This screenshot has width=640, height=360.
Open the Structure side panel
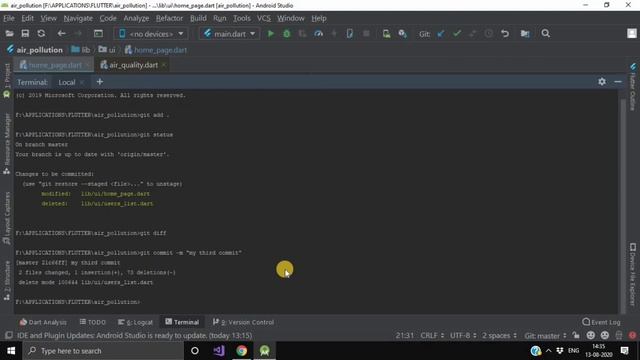click(7, 280)
